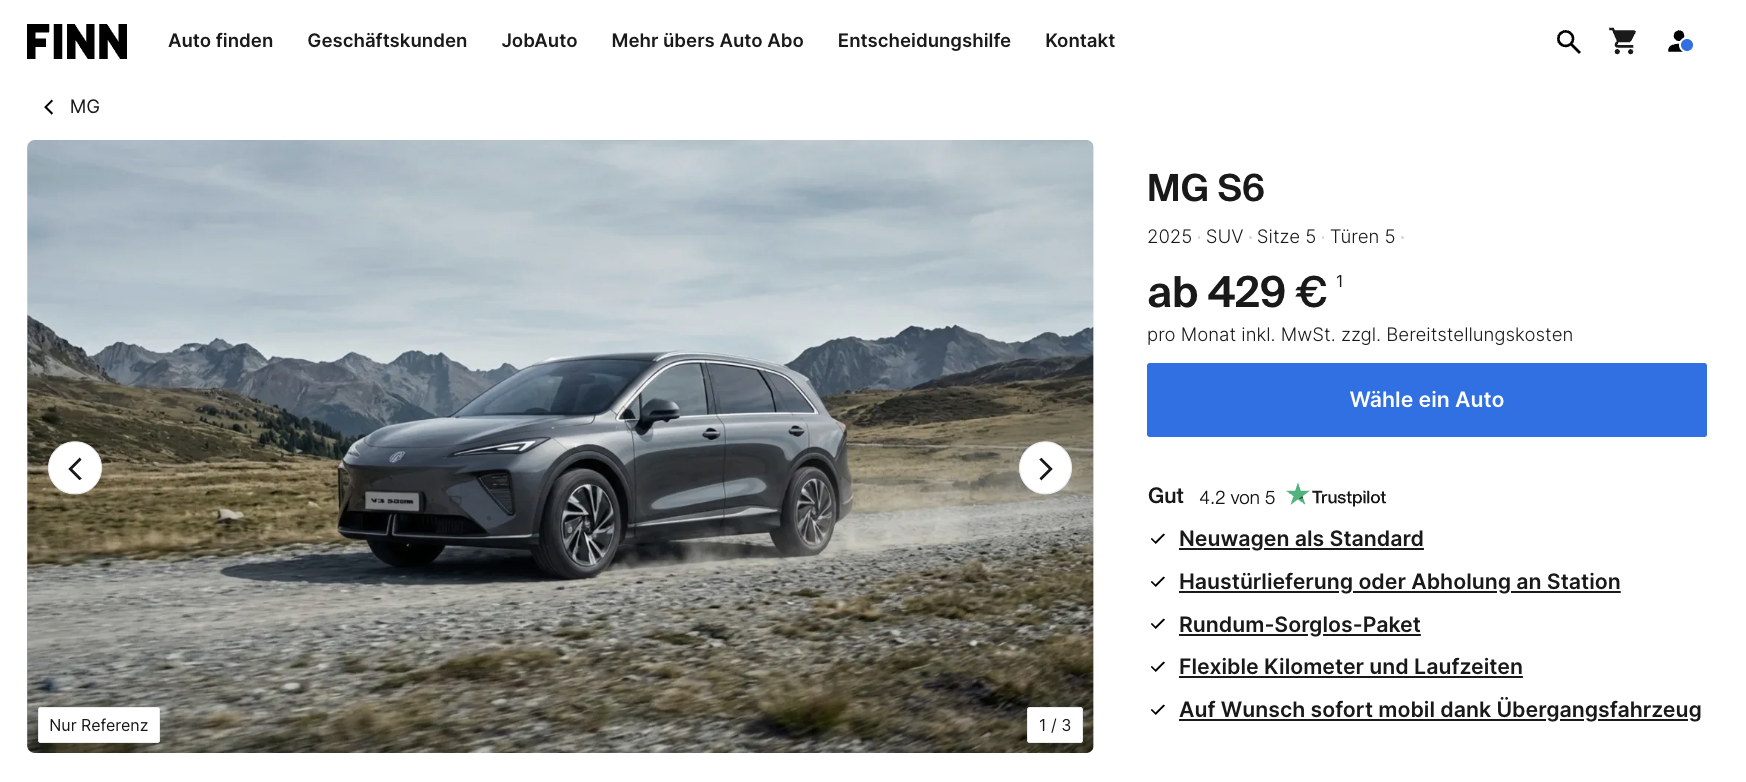
Task: Go to FINN logo homepage
Action: click(77, 41)
